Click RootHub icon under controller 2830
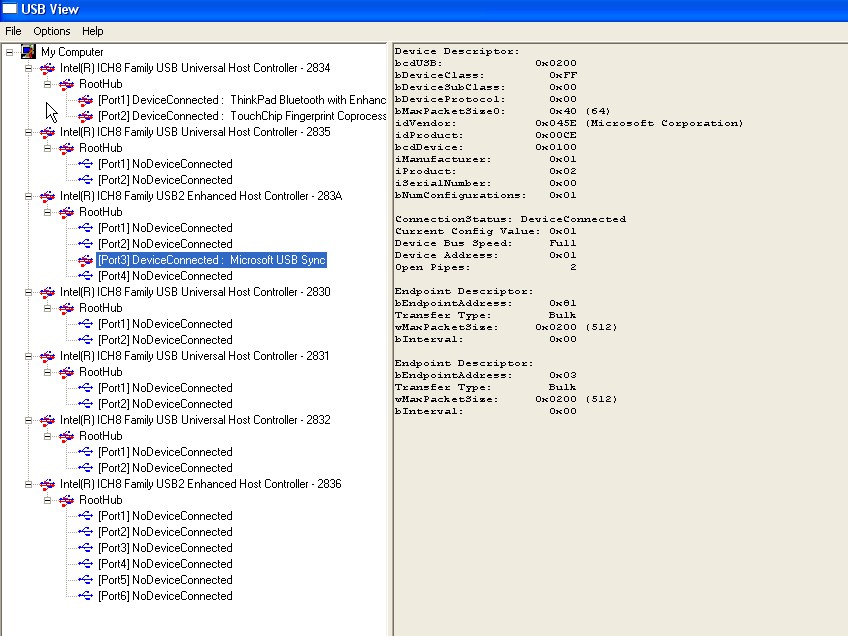This screenshot has width=848, height=636. pos(67,308)
